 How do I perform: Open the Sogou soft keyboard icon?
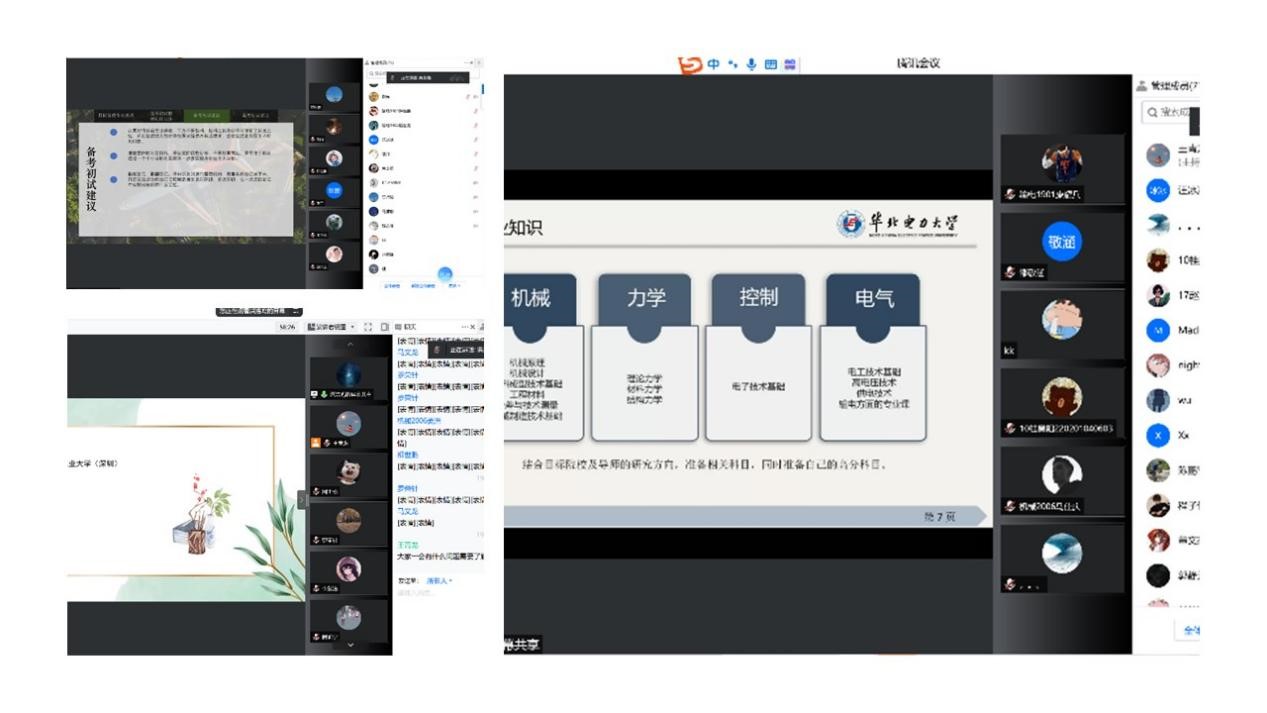point(771,64)
